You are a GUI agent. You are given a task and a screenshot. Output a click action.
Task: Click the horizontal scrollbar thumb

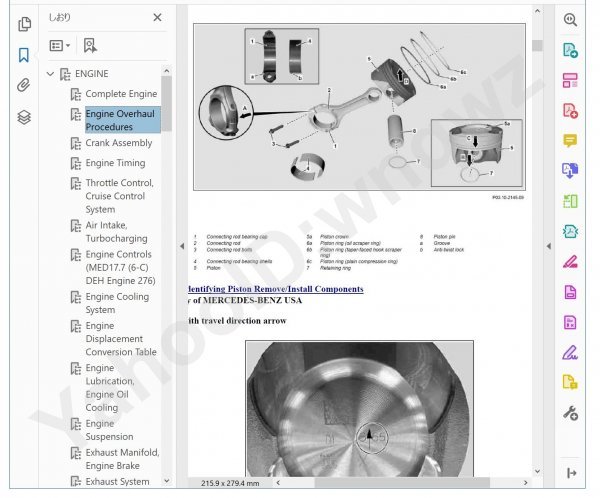(x=402, y=483)
